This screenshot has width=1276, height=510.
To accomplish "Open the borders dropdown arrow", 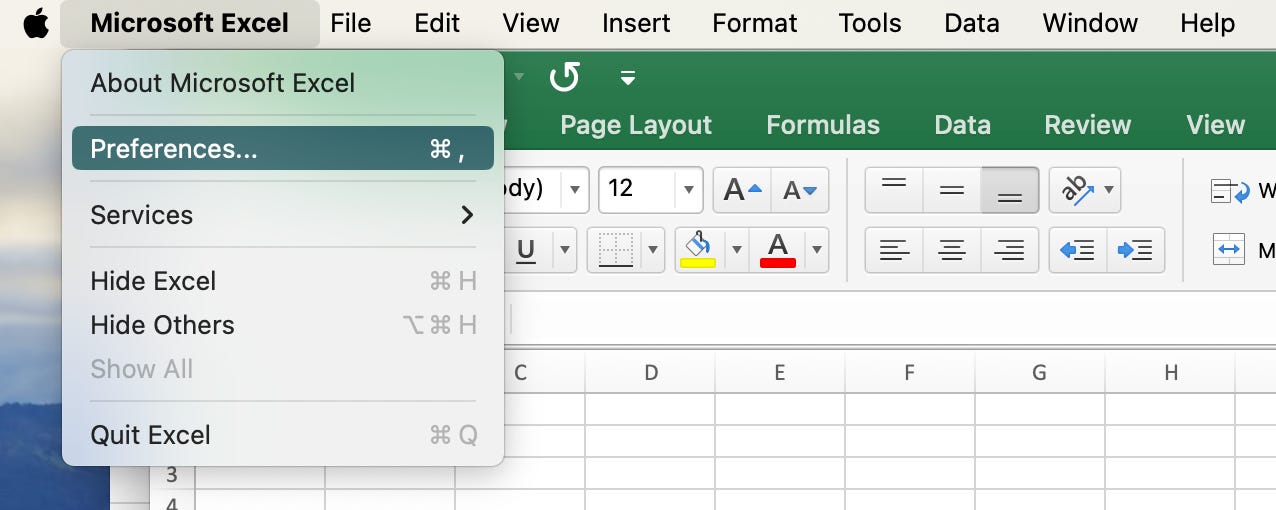I will tap(653, 250).
